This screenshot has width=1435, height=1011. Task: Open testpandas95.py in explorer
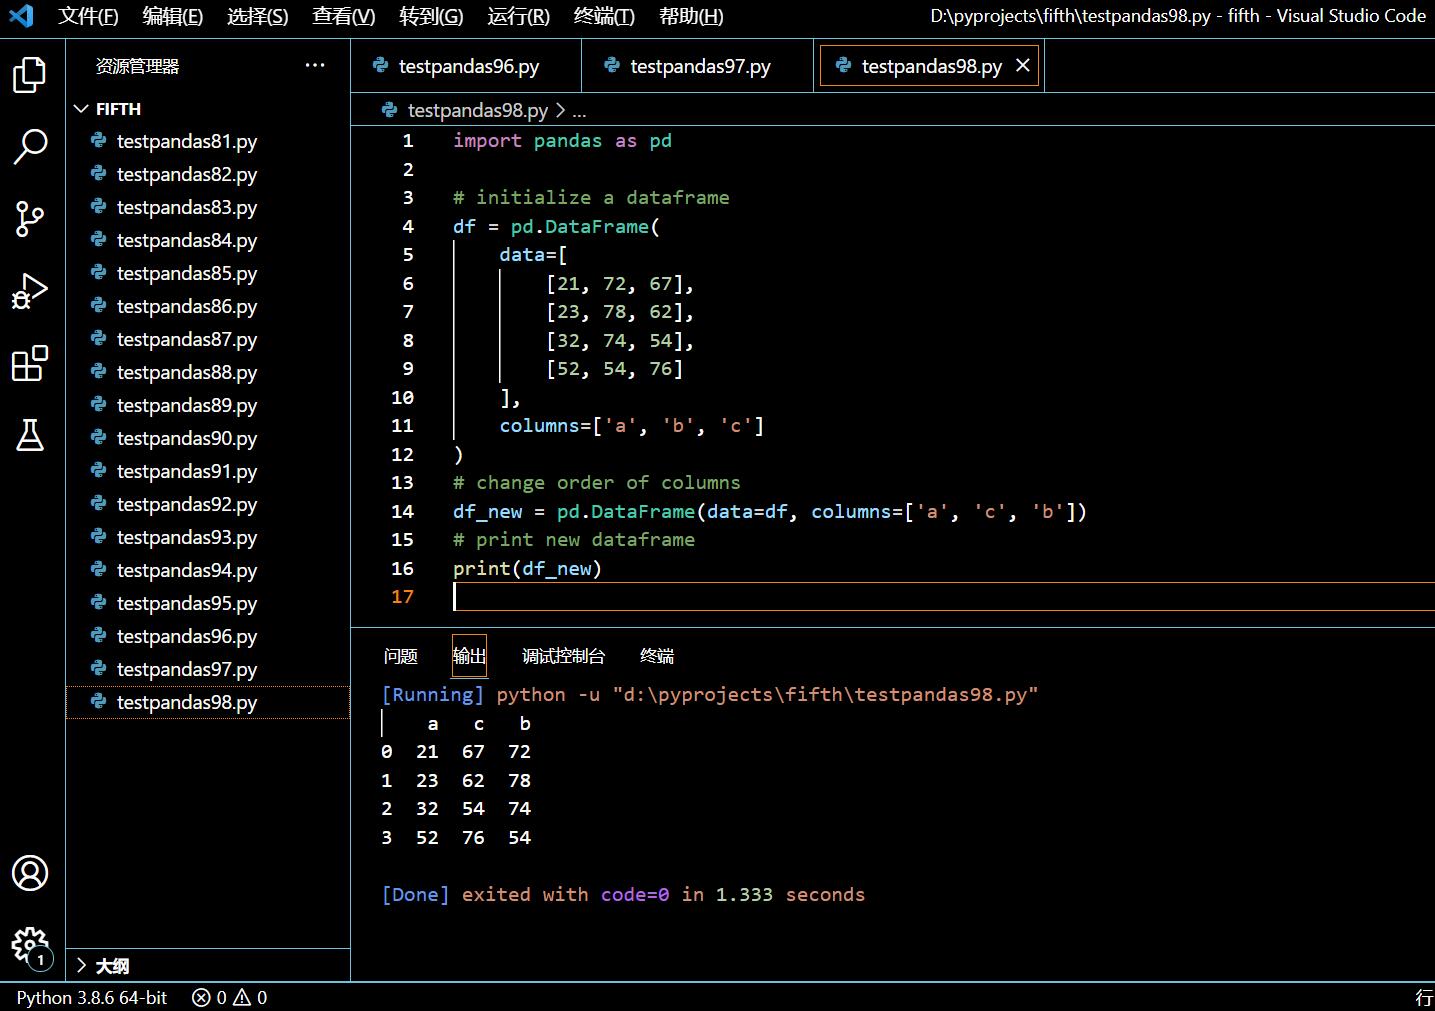(208, 603)
